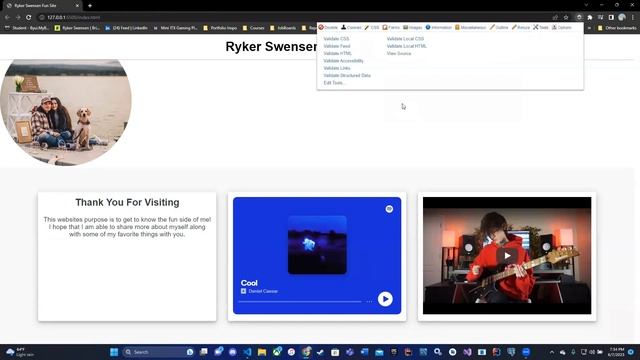Open Xbox app from the taskbar

coord(277,352)
